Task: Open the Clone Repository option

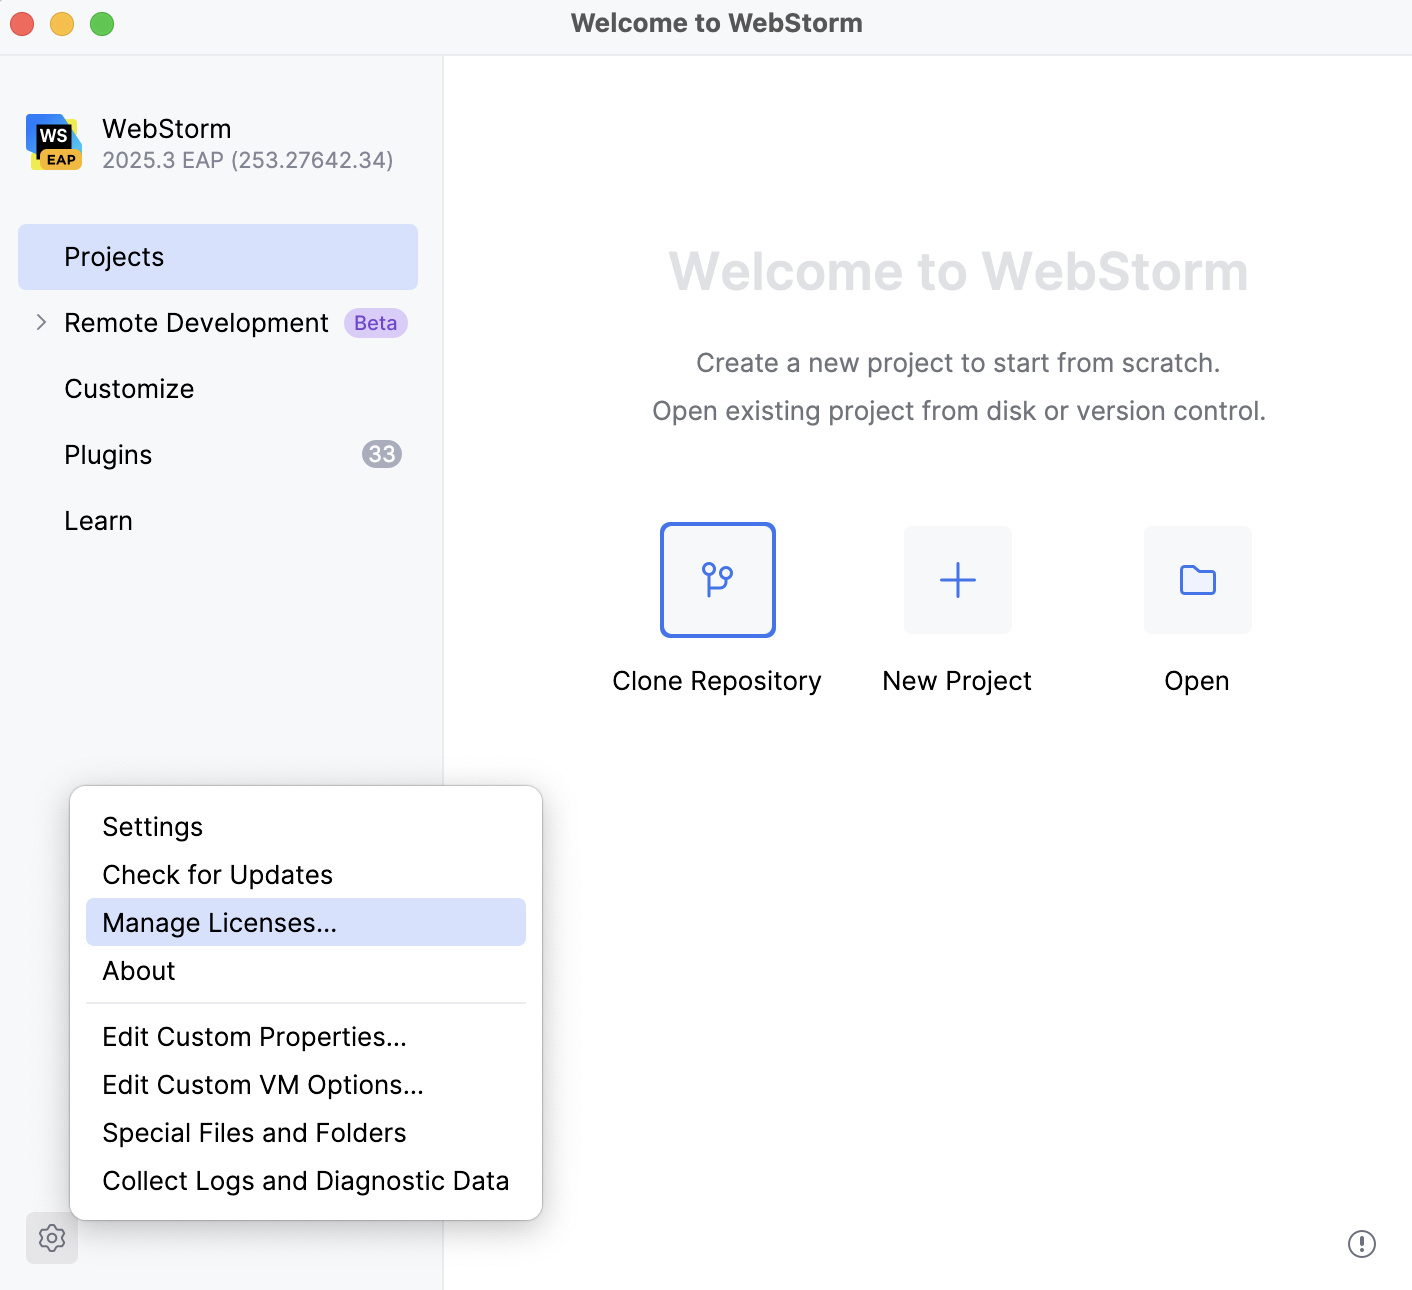Action: [x=717, y=580]
